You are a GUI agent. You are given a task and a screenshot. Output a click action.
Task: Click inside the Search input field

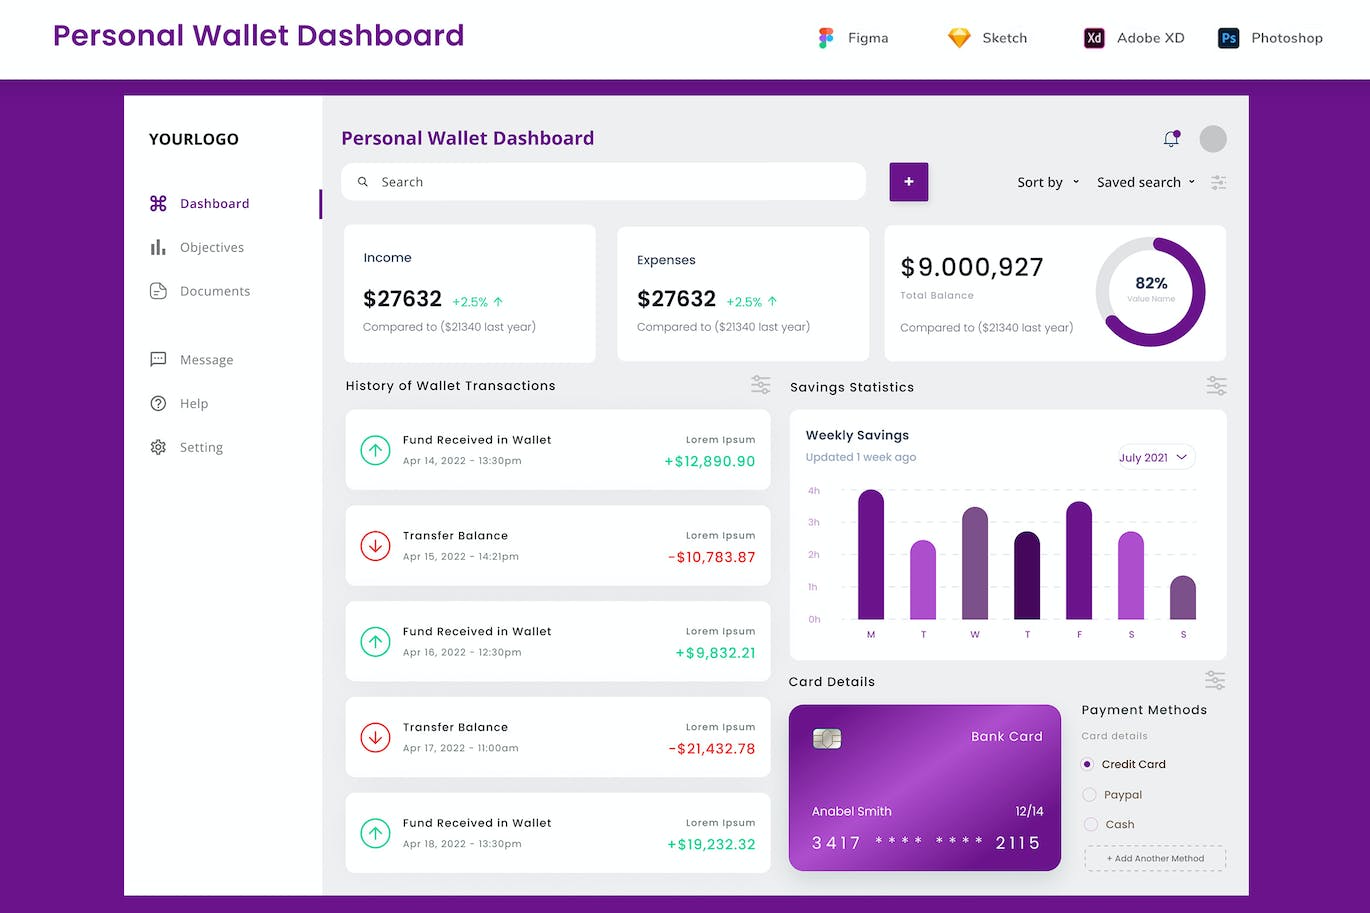coord(603,182)
